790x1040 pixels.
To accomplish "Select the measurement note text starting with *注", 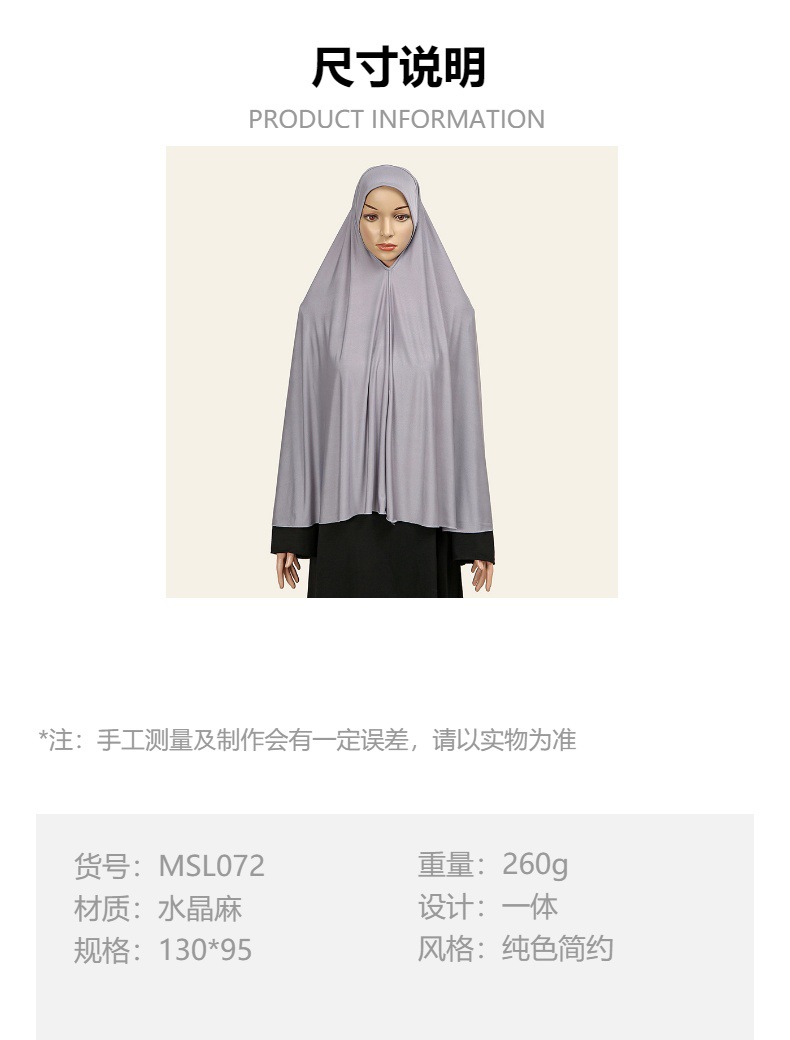I will tap(308, 740).
